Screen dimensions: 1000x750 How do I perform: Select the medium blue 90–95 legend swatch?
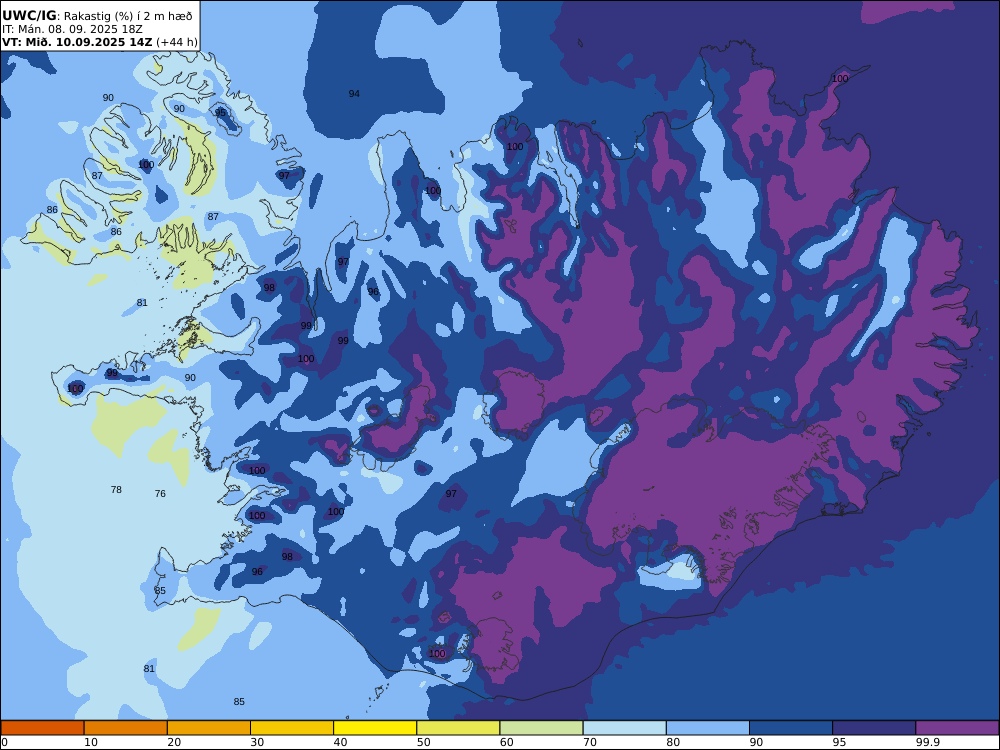[x=791, y=728]
